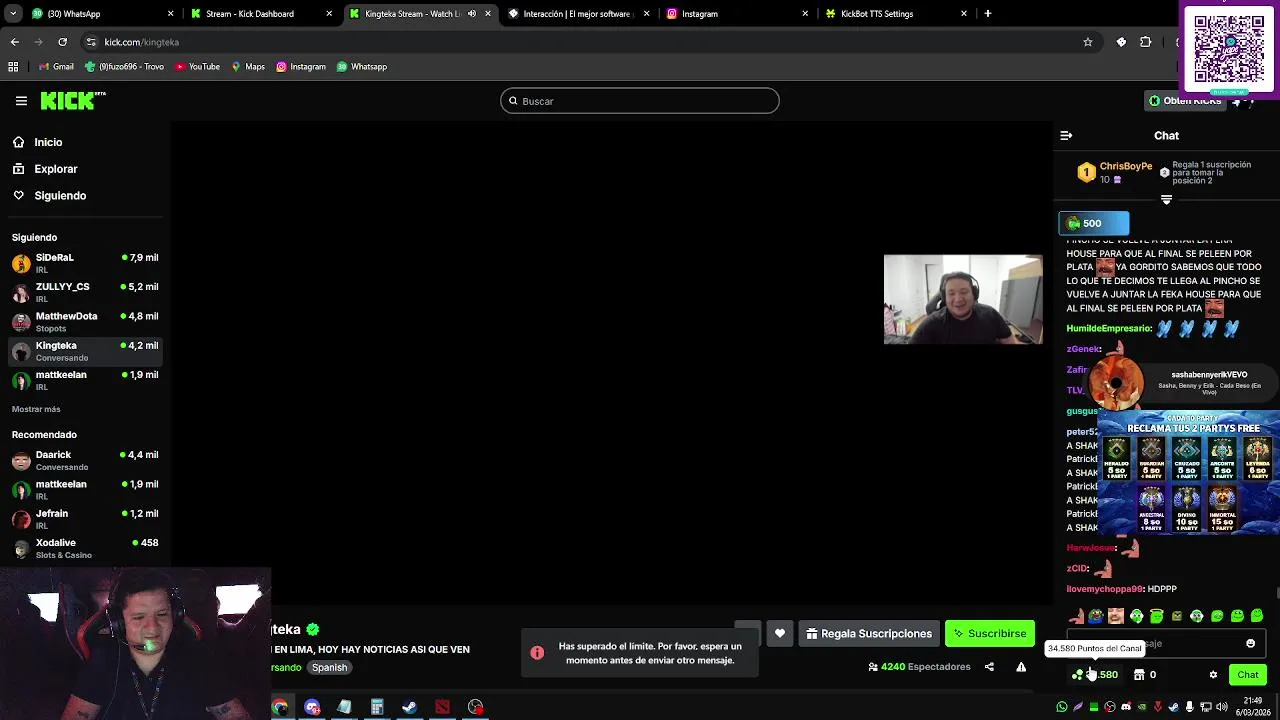Click Regala Suscripciones button
Screen dimensions: 1280x720
click(x=868, y=633)
